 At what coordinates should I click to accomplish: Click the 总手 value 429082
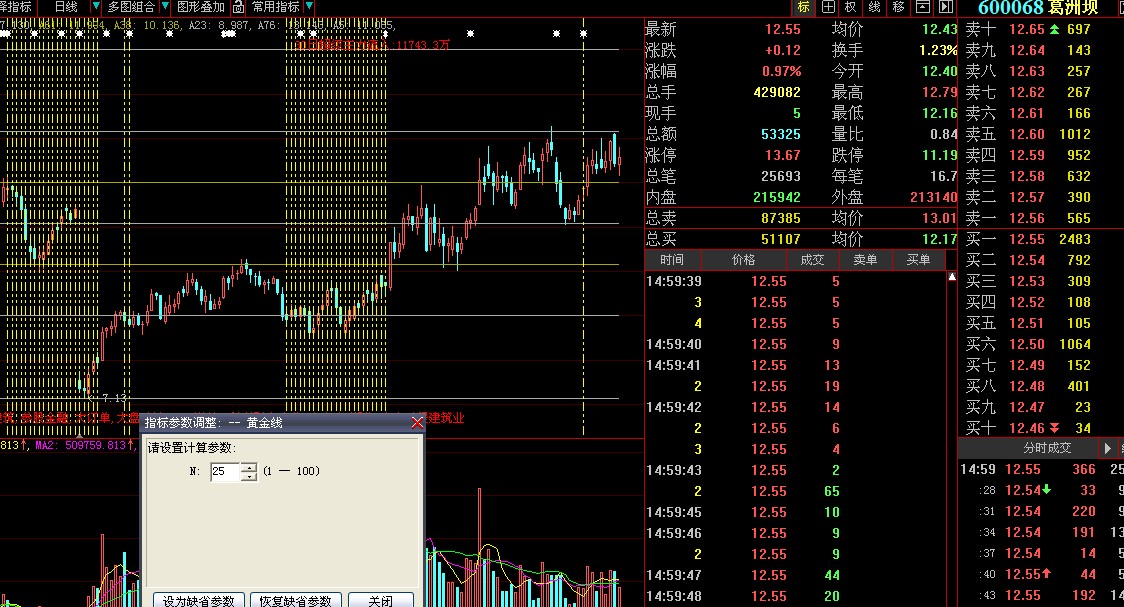coord(777,92)
